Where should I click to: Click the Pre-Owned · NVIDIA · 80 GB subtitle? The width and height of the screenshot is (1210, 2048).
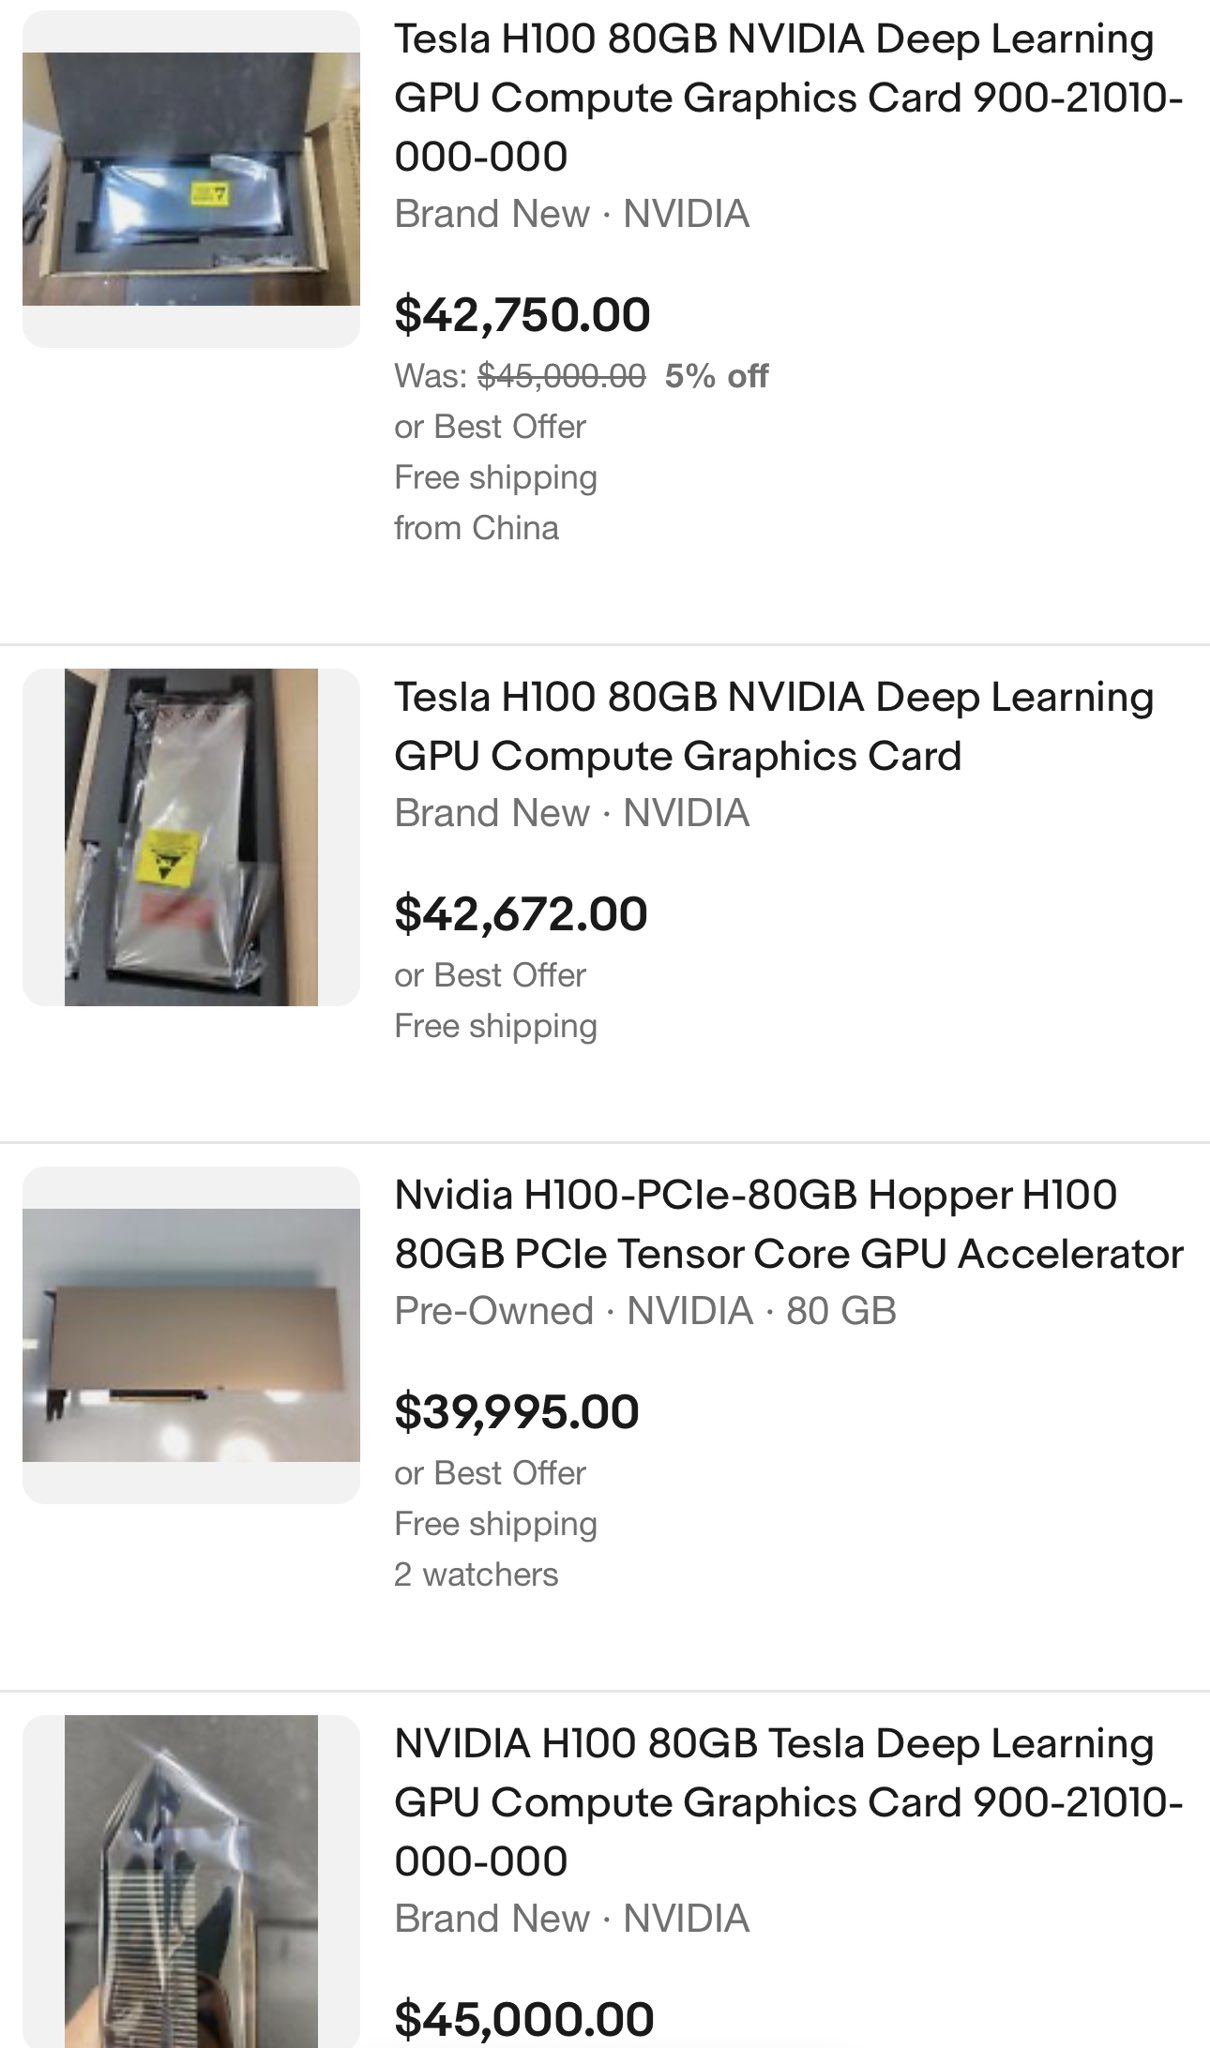[645, 1311]
